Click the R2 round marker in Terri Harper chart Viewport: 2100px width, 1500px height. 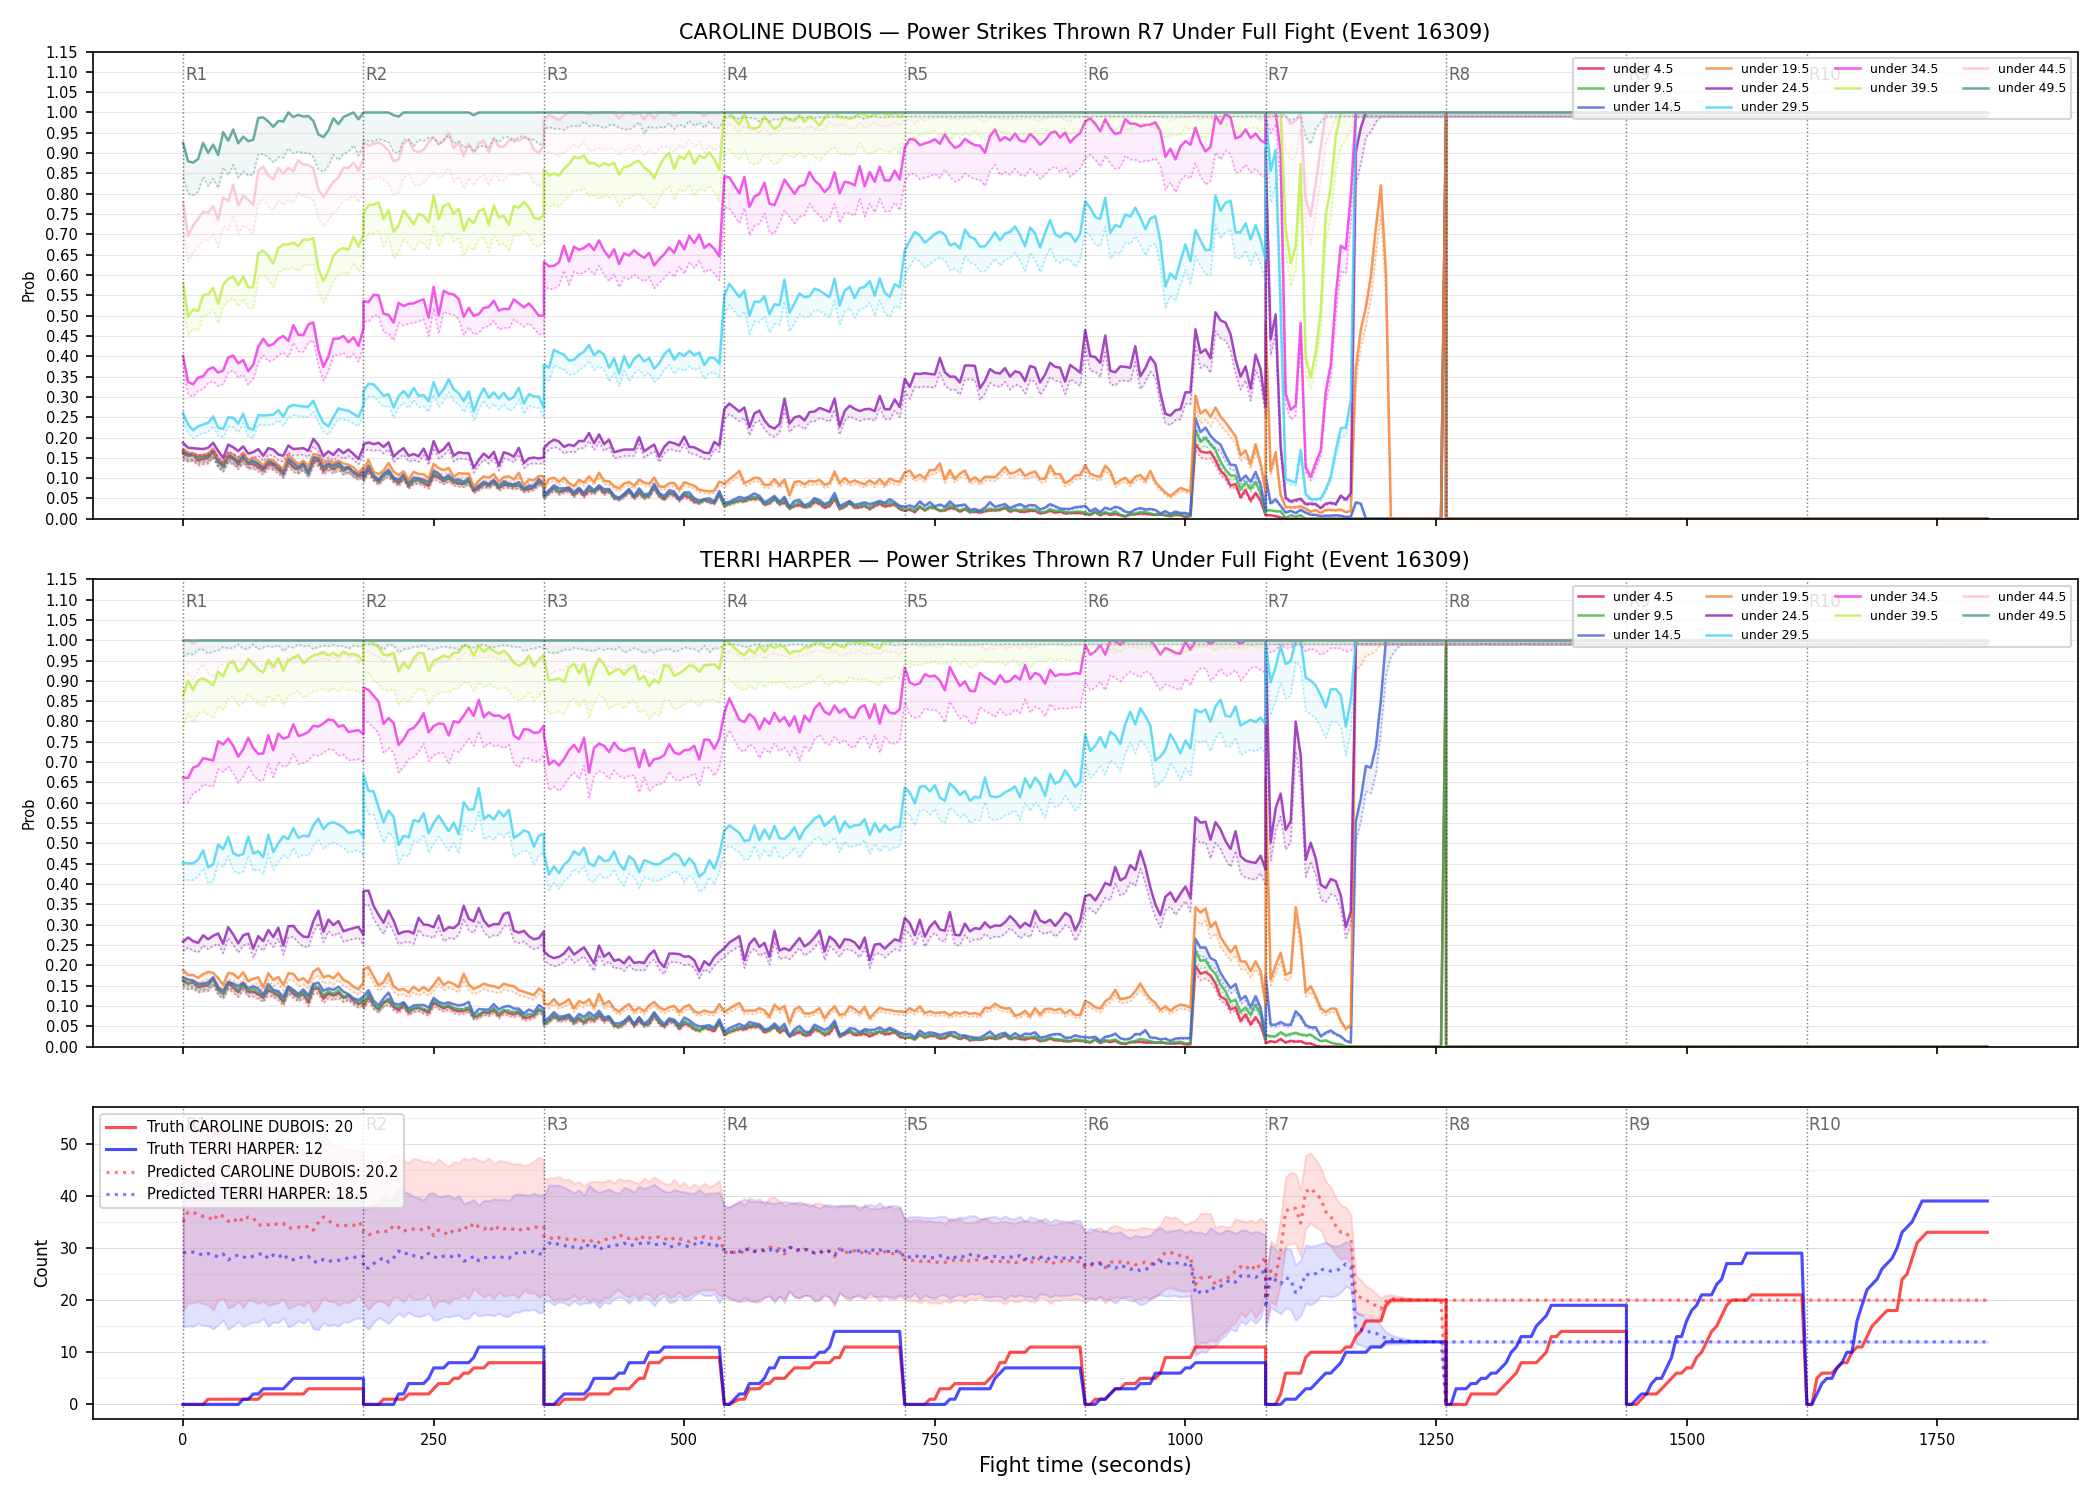pyautogui.click(x=376, y=601)
